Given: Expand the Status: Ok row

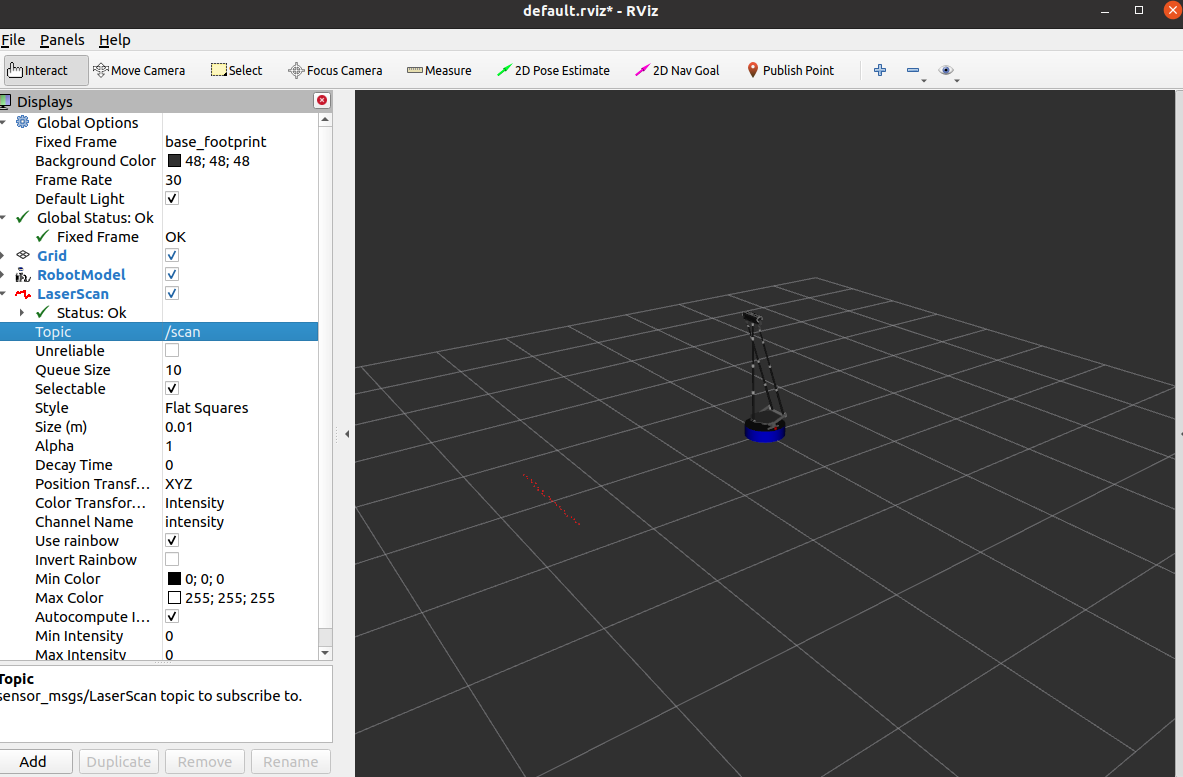Looking at the screenshot, I should pos(22,312).
